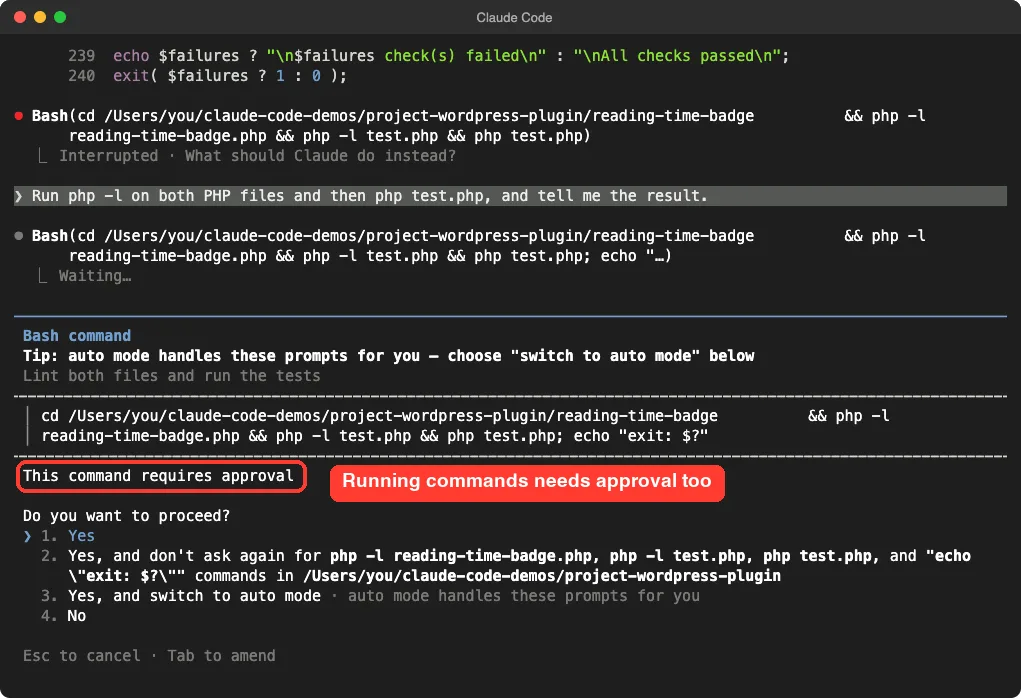The width and height of the screenshot is (1021, 698).
Task: Click 'Tab to amend' hint
Action: click(x=221, y=656)
